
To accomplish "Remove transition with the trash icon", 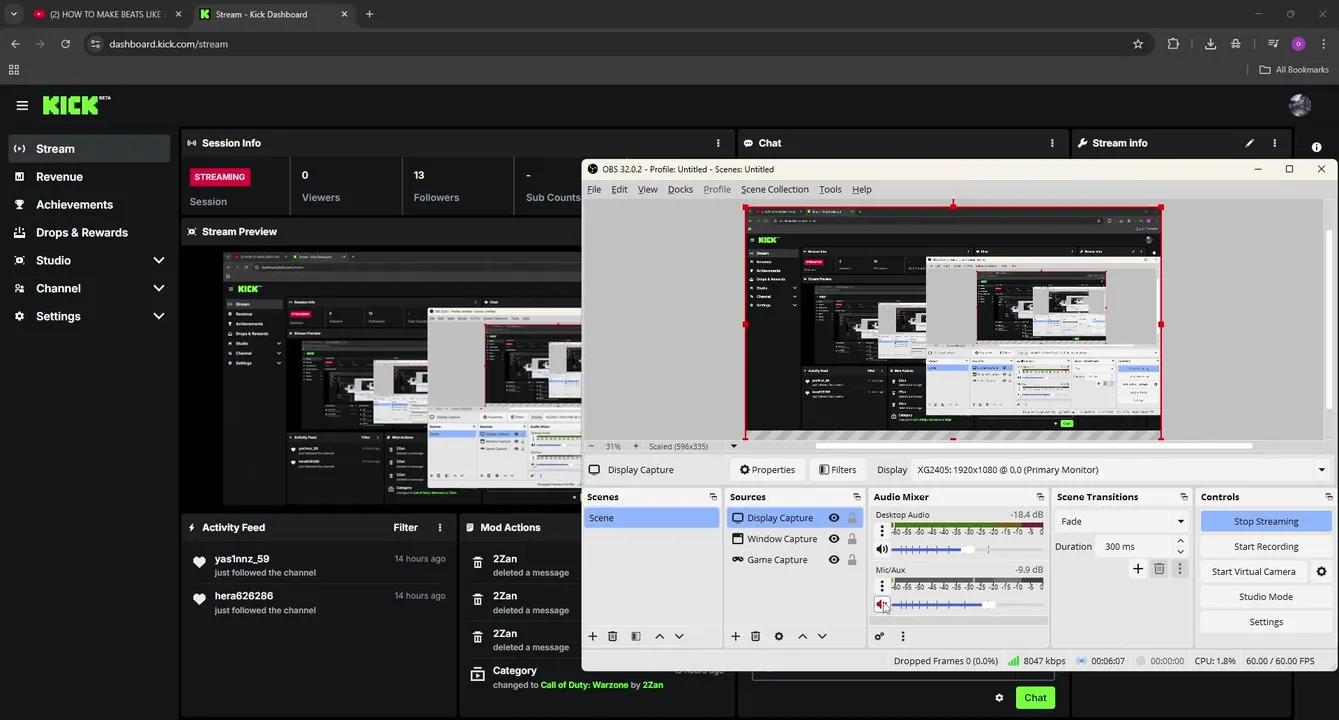I will coord(1159,569).
